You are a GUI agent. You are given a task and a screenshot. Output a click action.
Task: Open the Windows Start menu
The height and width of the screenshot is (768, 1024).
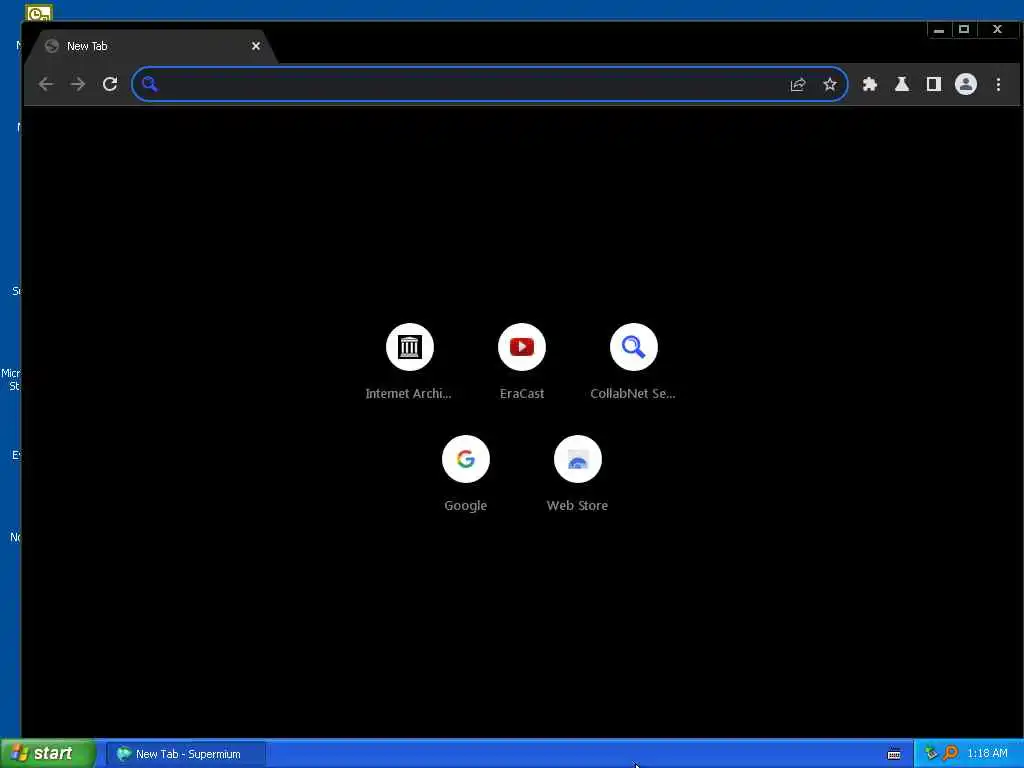click(x=48, y=754)
